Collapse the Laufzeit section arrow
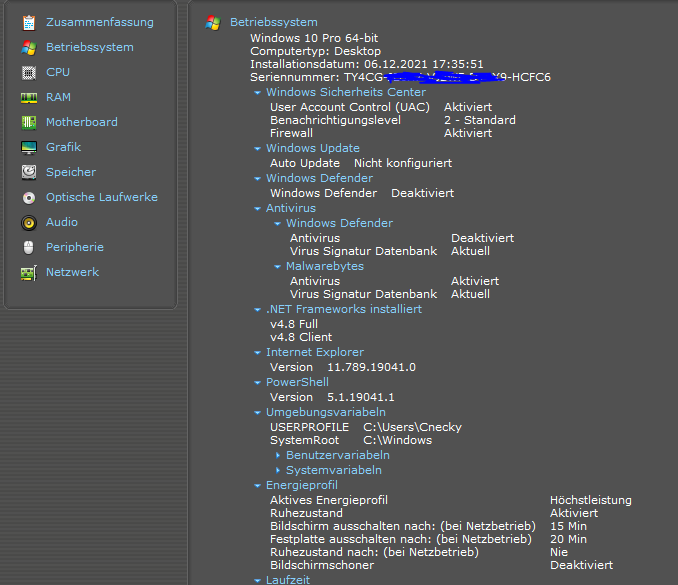This screenshot has height=585, width=678. coord(257,580)
